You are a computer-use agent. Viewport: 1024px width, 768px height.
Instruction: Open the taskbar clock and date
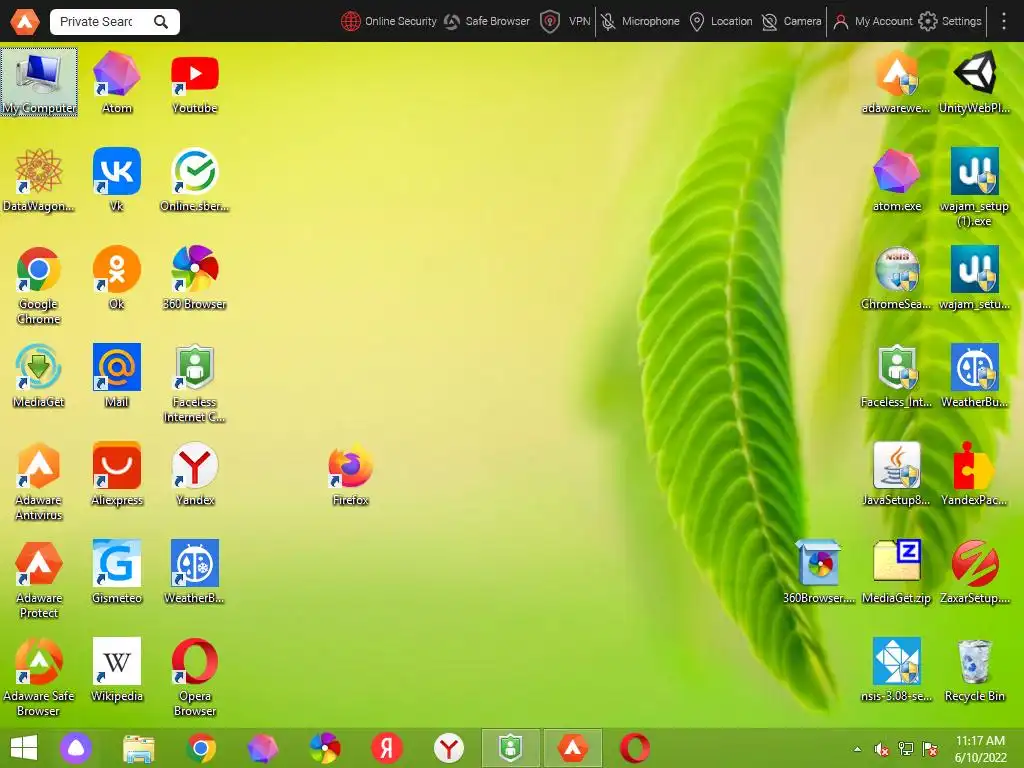tap(980, 749)
